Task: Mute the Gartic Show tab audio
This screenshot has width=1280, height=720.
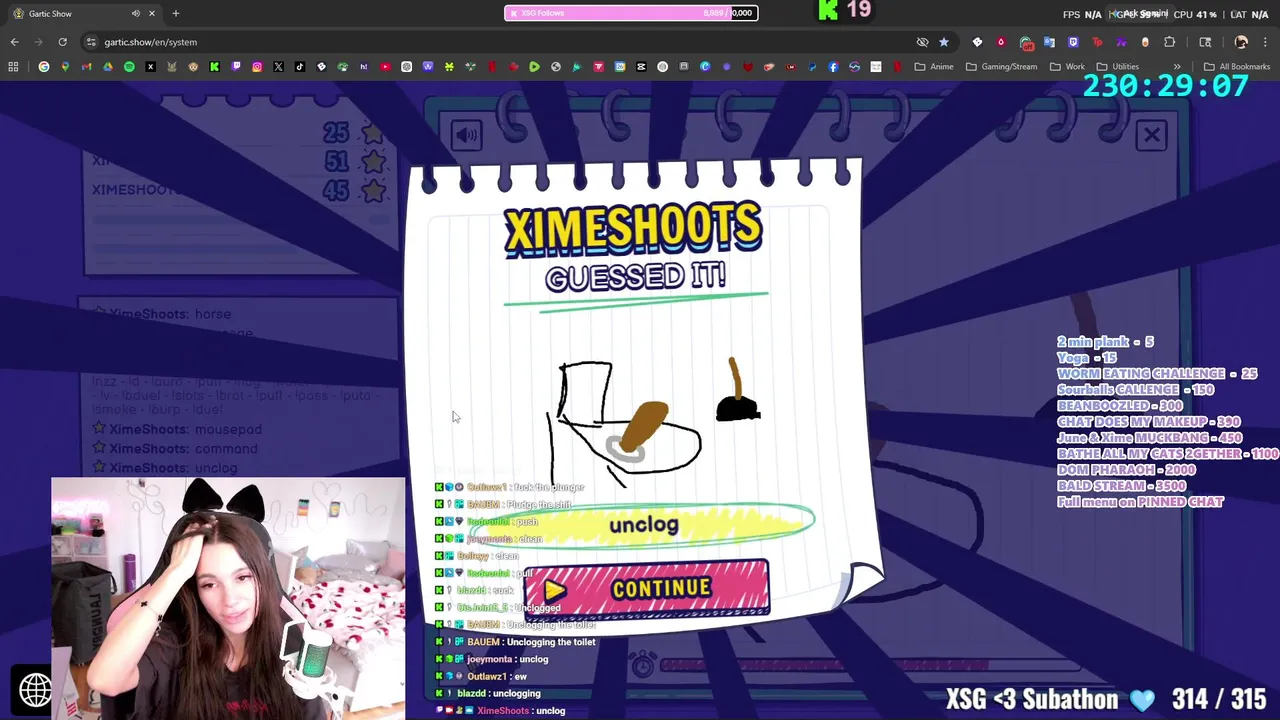Action: tap(136, 13)
